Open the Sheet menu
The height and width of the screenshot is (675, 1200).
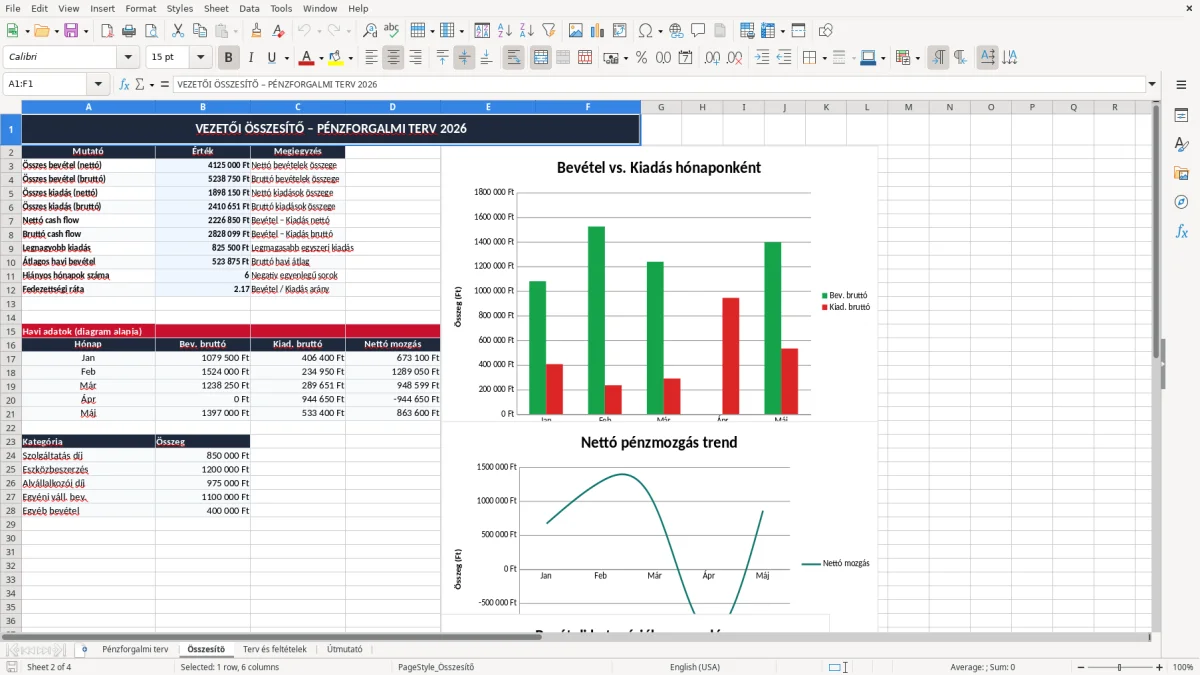pyautogui.click(x=216, y=8)
